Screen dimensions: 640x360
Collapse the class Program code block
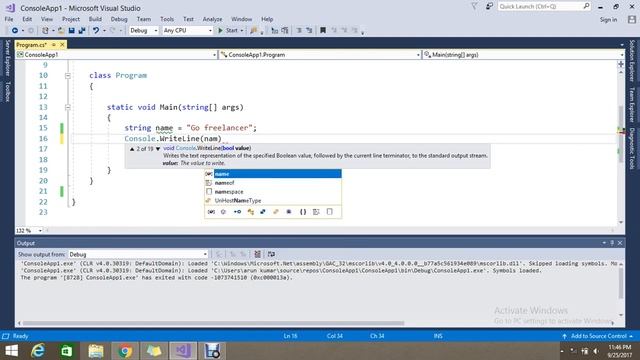point(68,76)
